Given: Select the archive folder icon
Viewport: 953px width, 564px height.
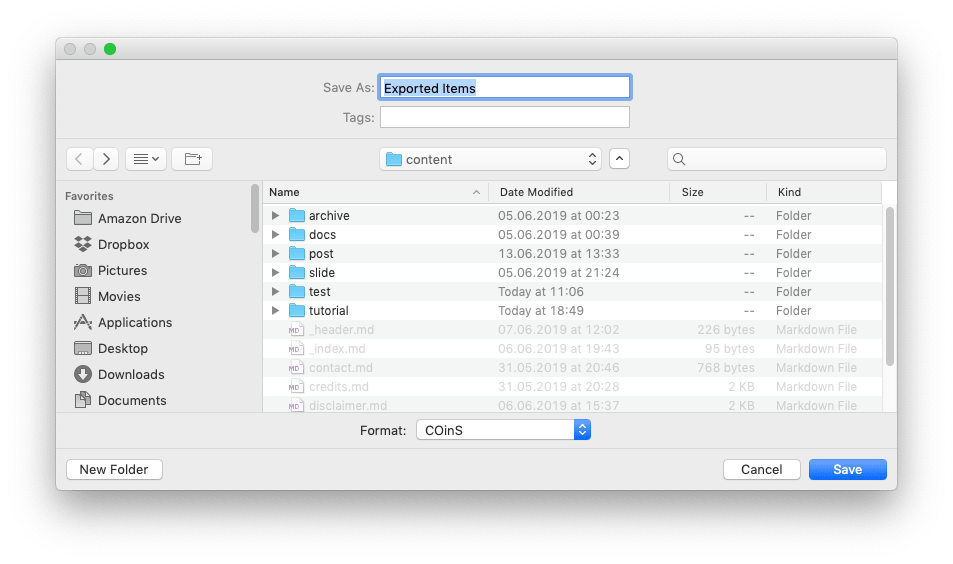Looking at the screenshot, I should [x=297, y=215].
